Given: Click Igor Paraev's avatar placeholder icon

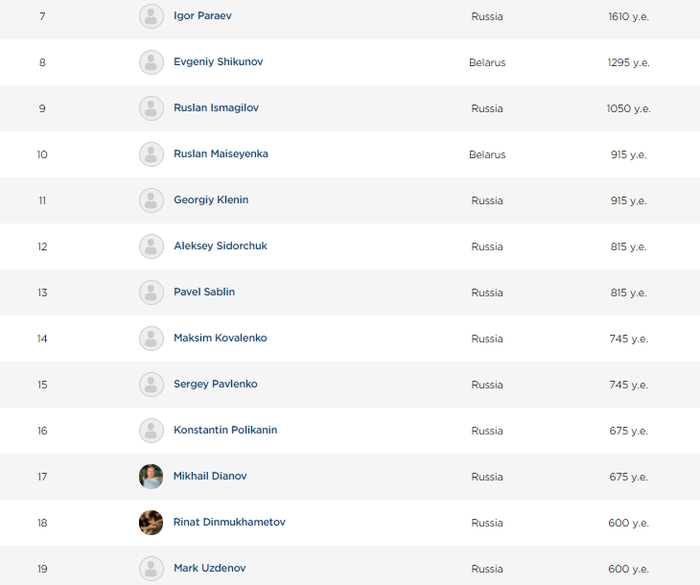Looking at the screenshot, I should [151, 16].
